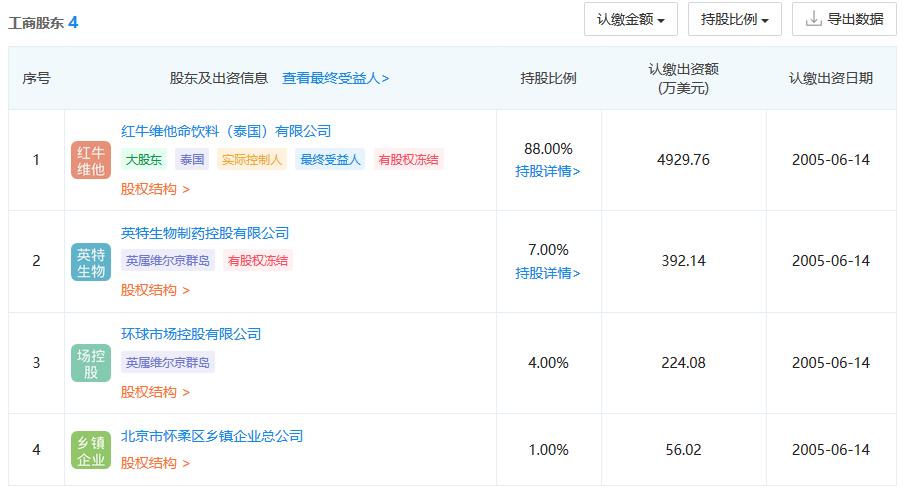This screenshot has height=497, width=912.
Task: Click the 实际控制人 tag
Action: [252, 159]
